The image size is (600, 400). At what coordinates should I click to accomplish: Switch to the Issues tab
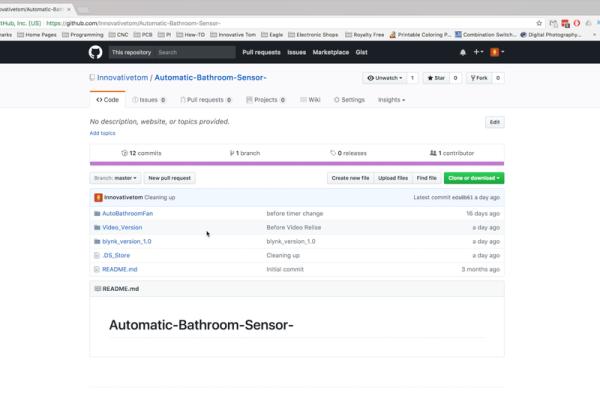point(148,100)
